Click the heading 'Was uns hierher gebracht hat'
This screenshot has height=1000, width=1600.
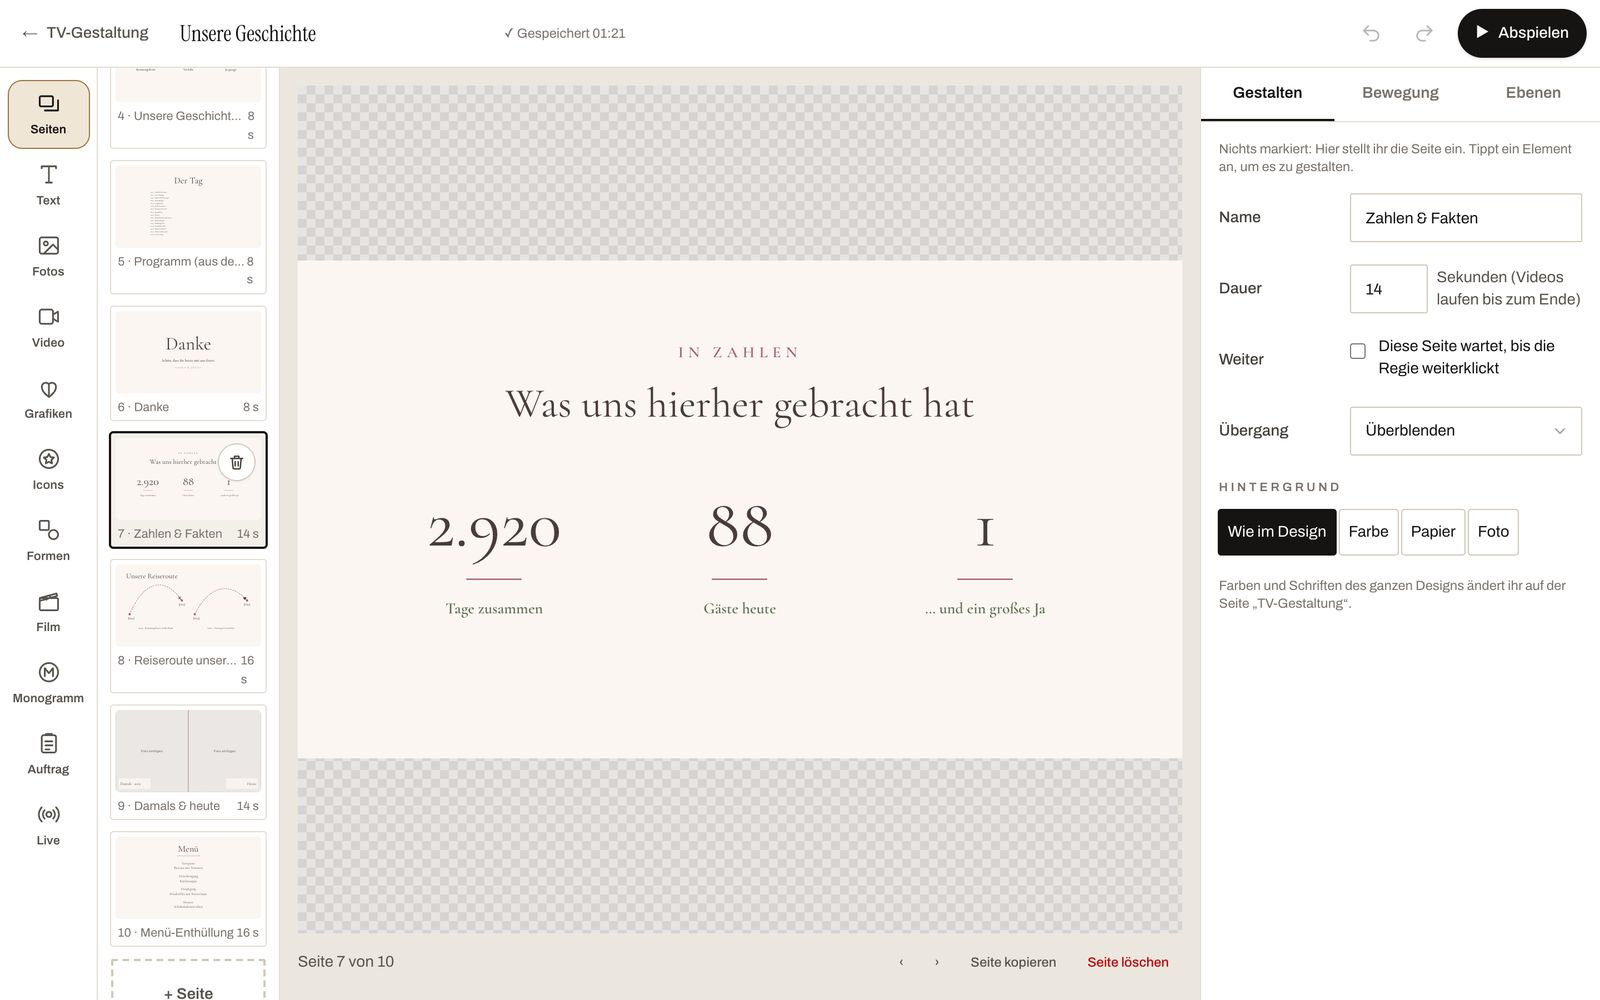740,405
